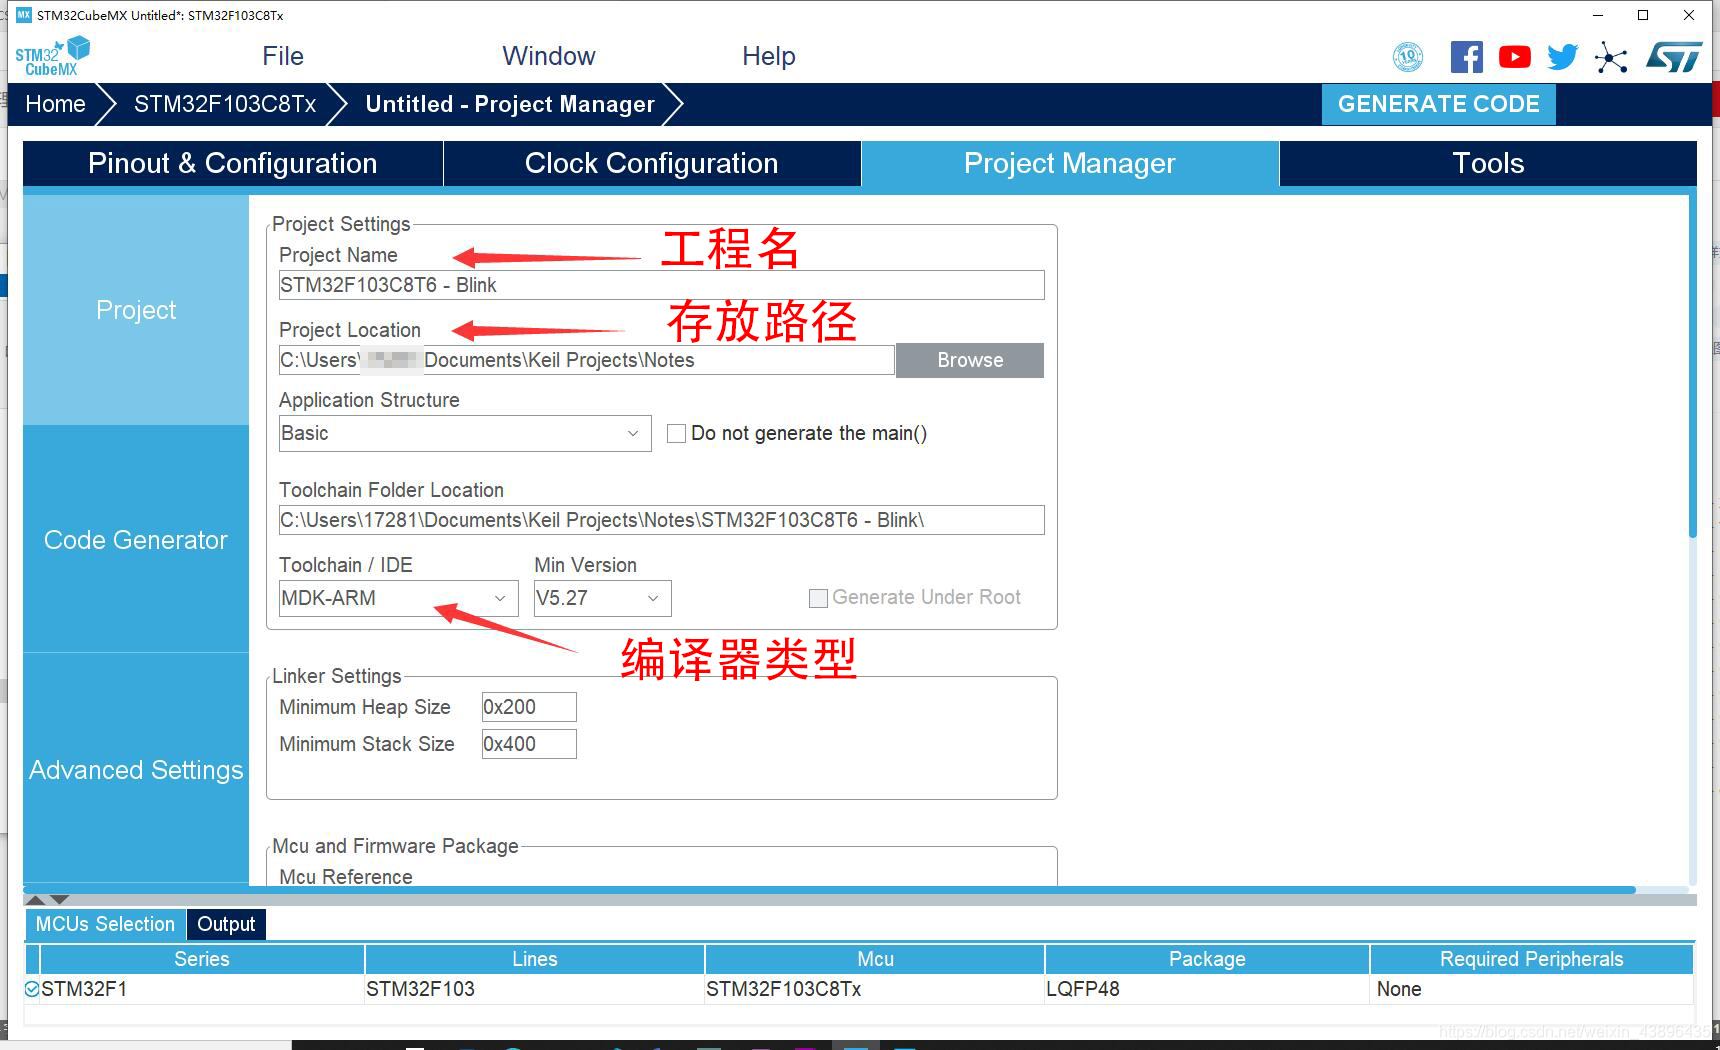This screenshot has width=1720, height=1050.
Task: Open the File menu
Action: click(x=283, y=56)
